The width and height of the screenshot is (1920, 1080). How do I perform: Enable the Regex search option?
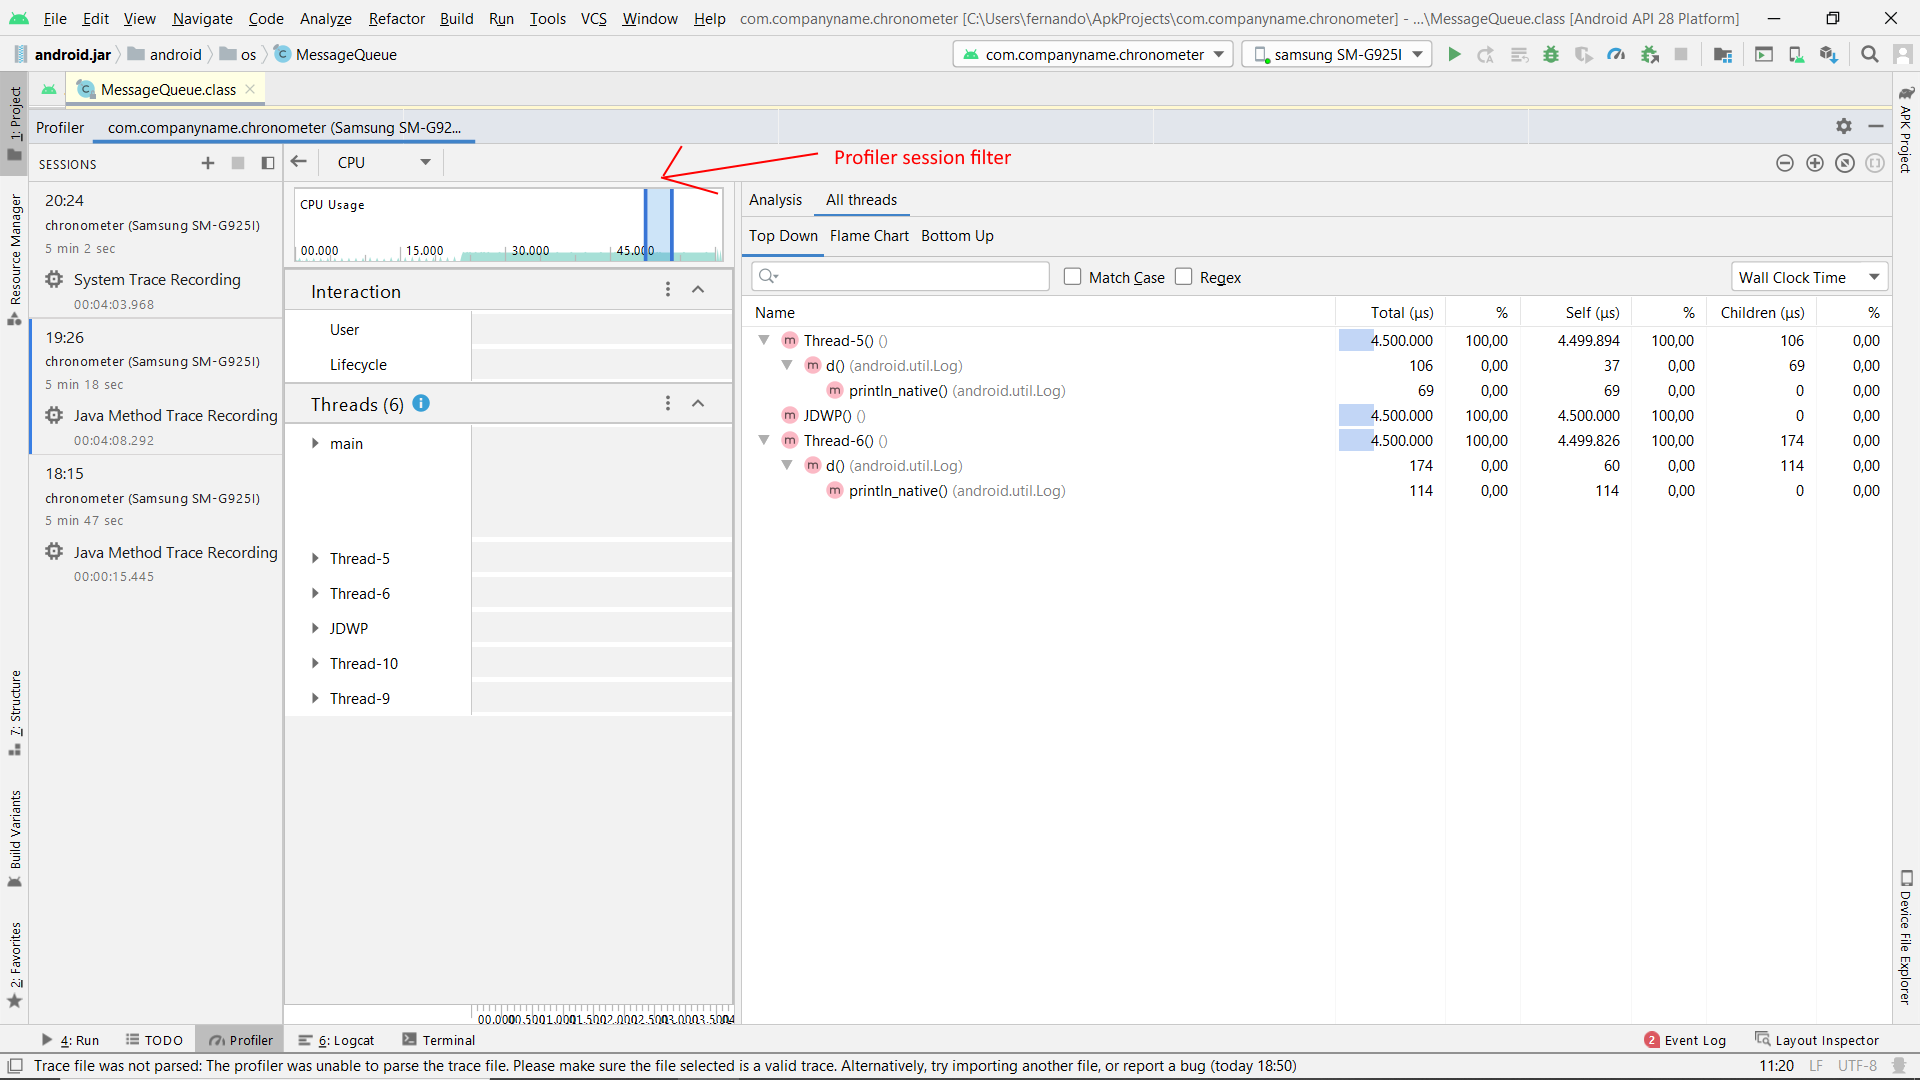point(1185,277)
